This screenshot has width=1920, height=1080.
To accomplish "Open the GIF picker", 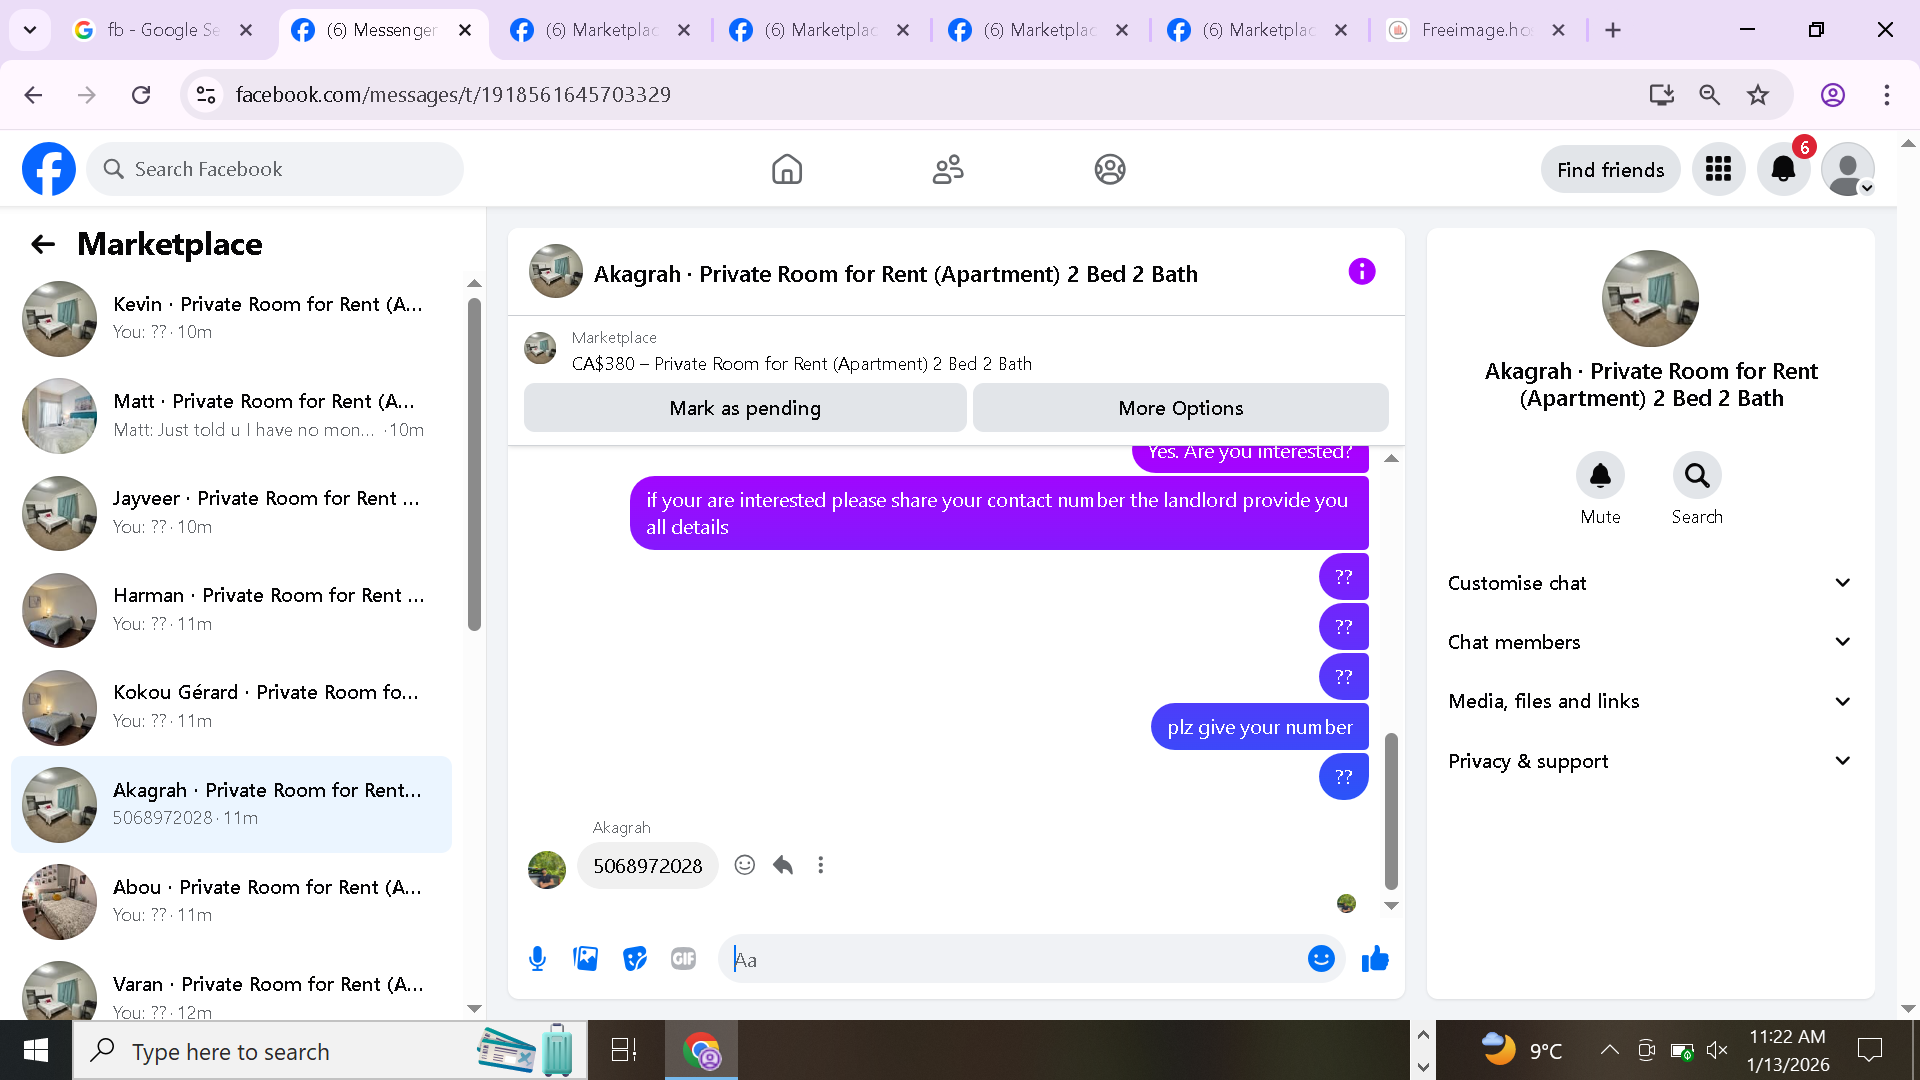I will pos(683,959).
